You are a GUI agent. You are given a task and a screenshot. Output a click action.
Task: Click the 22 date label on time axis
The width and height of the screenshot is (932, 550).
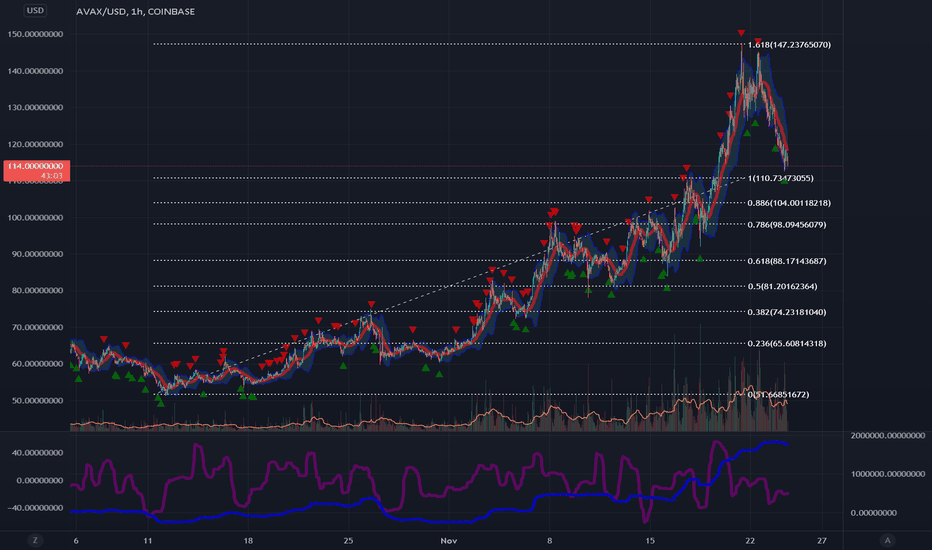(x=750, y=540)
